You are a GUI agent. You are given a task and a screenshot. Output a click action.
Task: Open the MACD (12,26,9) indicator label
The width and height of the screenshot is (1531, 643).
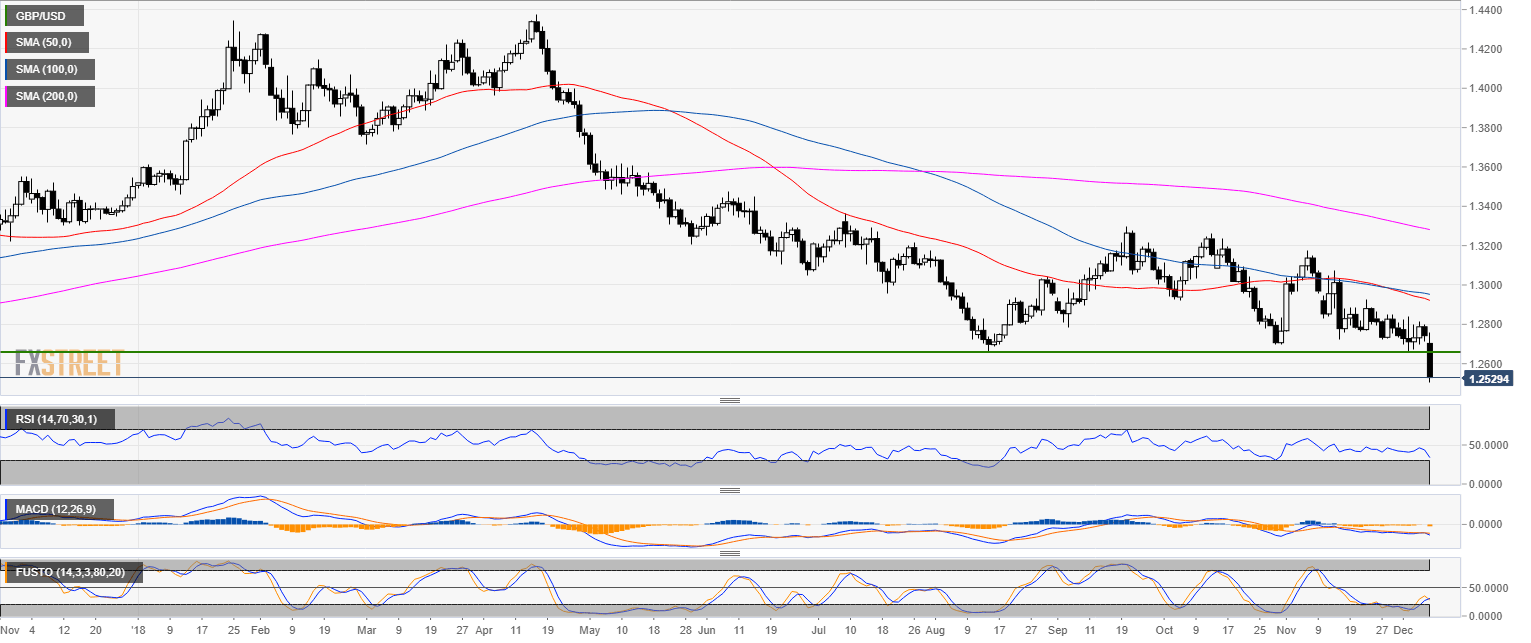[x=59, y=510]
